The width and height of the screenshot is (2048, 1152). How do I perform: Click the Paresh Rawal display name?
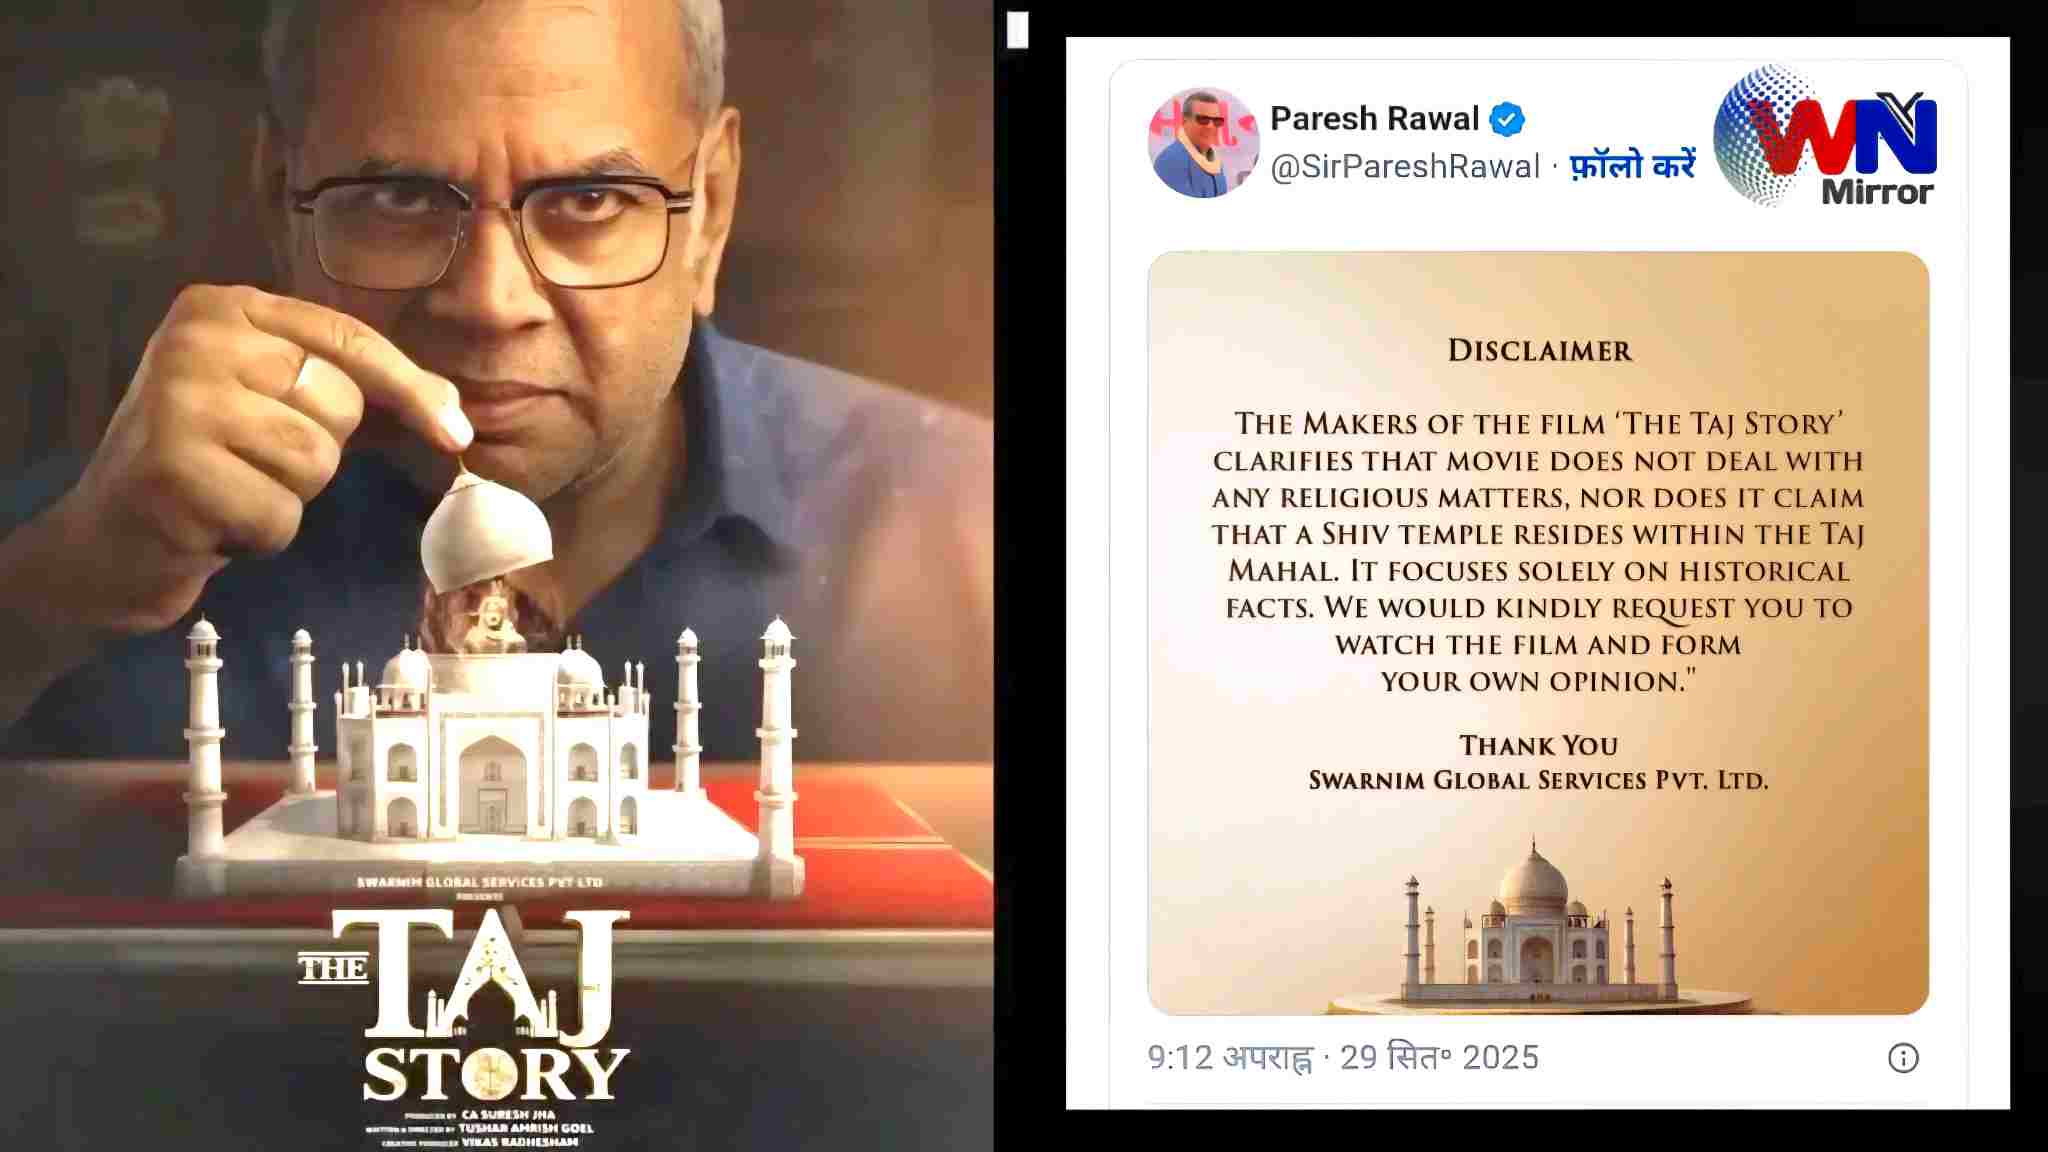[x=1374, y=119]
